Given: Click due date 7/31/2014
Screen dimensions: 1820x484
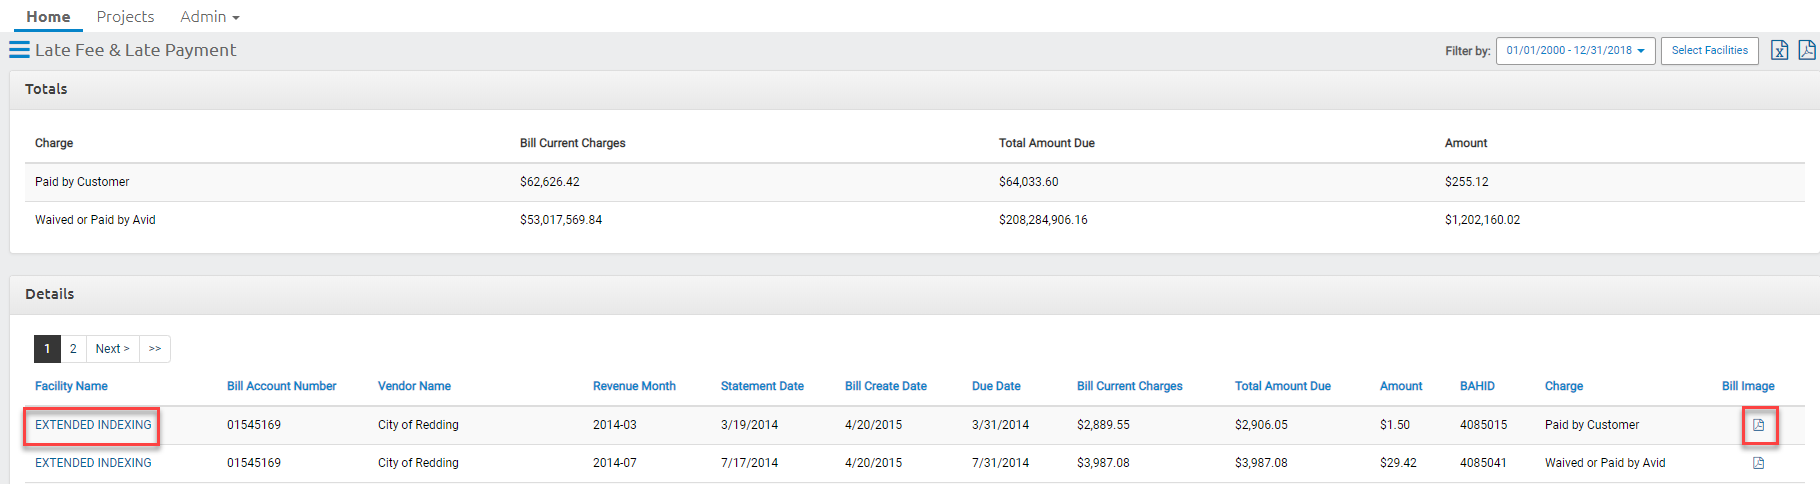Looking at the screenshot, I should pyautogui.click(x=1000, y=463).
